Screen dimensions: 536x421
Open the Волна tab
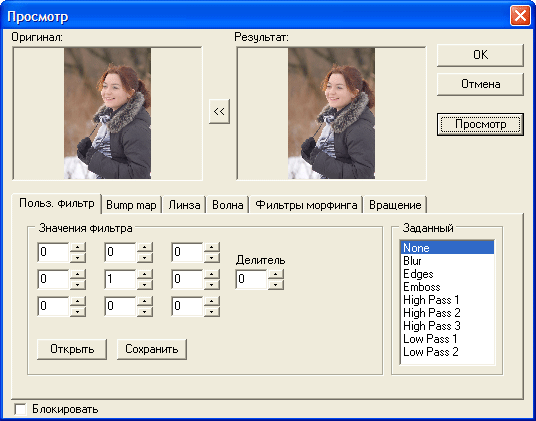click(x=228, y=205)
